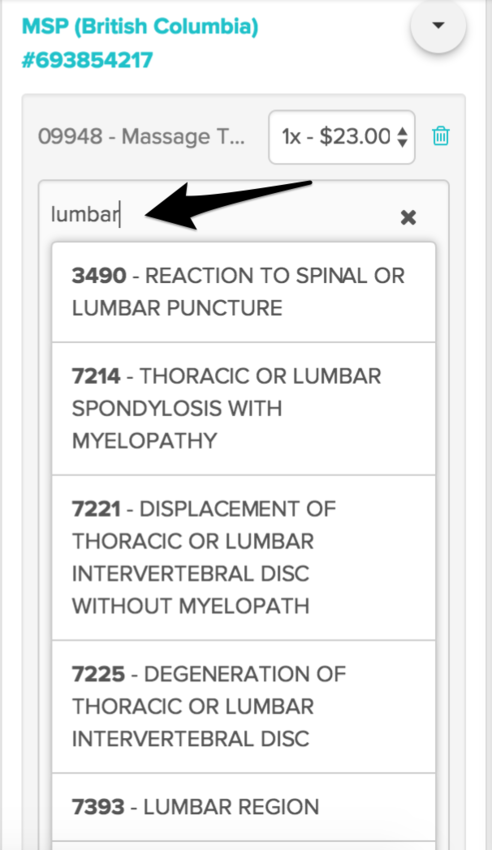Click the bold code 7214

click(x=96, y=376)
